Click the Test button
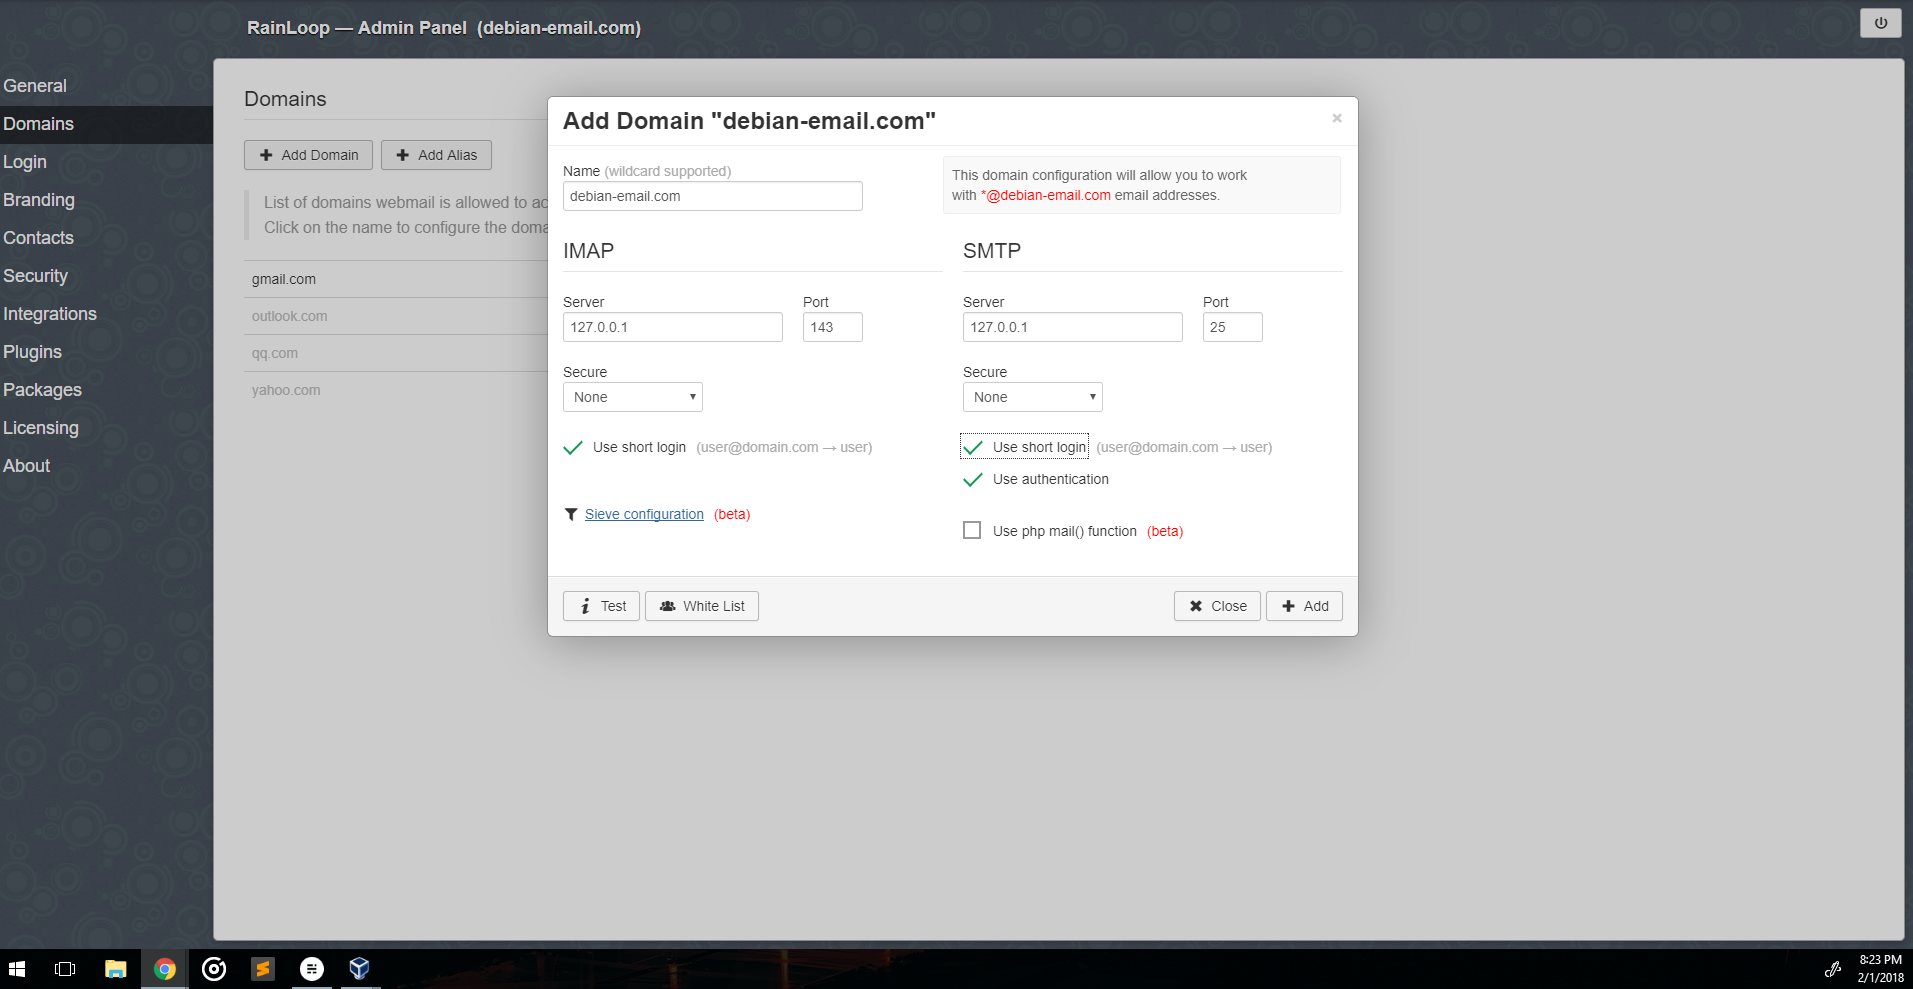This screenshot has height=989, width=1913. [x=601, y=606]
